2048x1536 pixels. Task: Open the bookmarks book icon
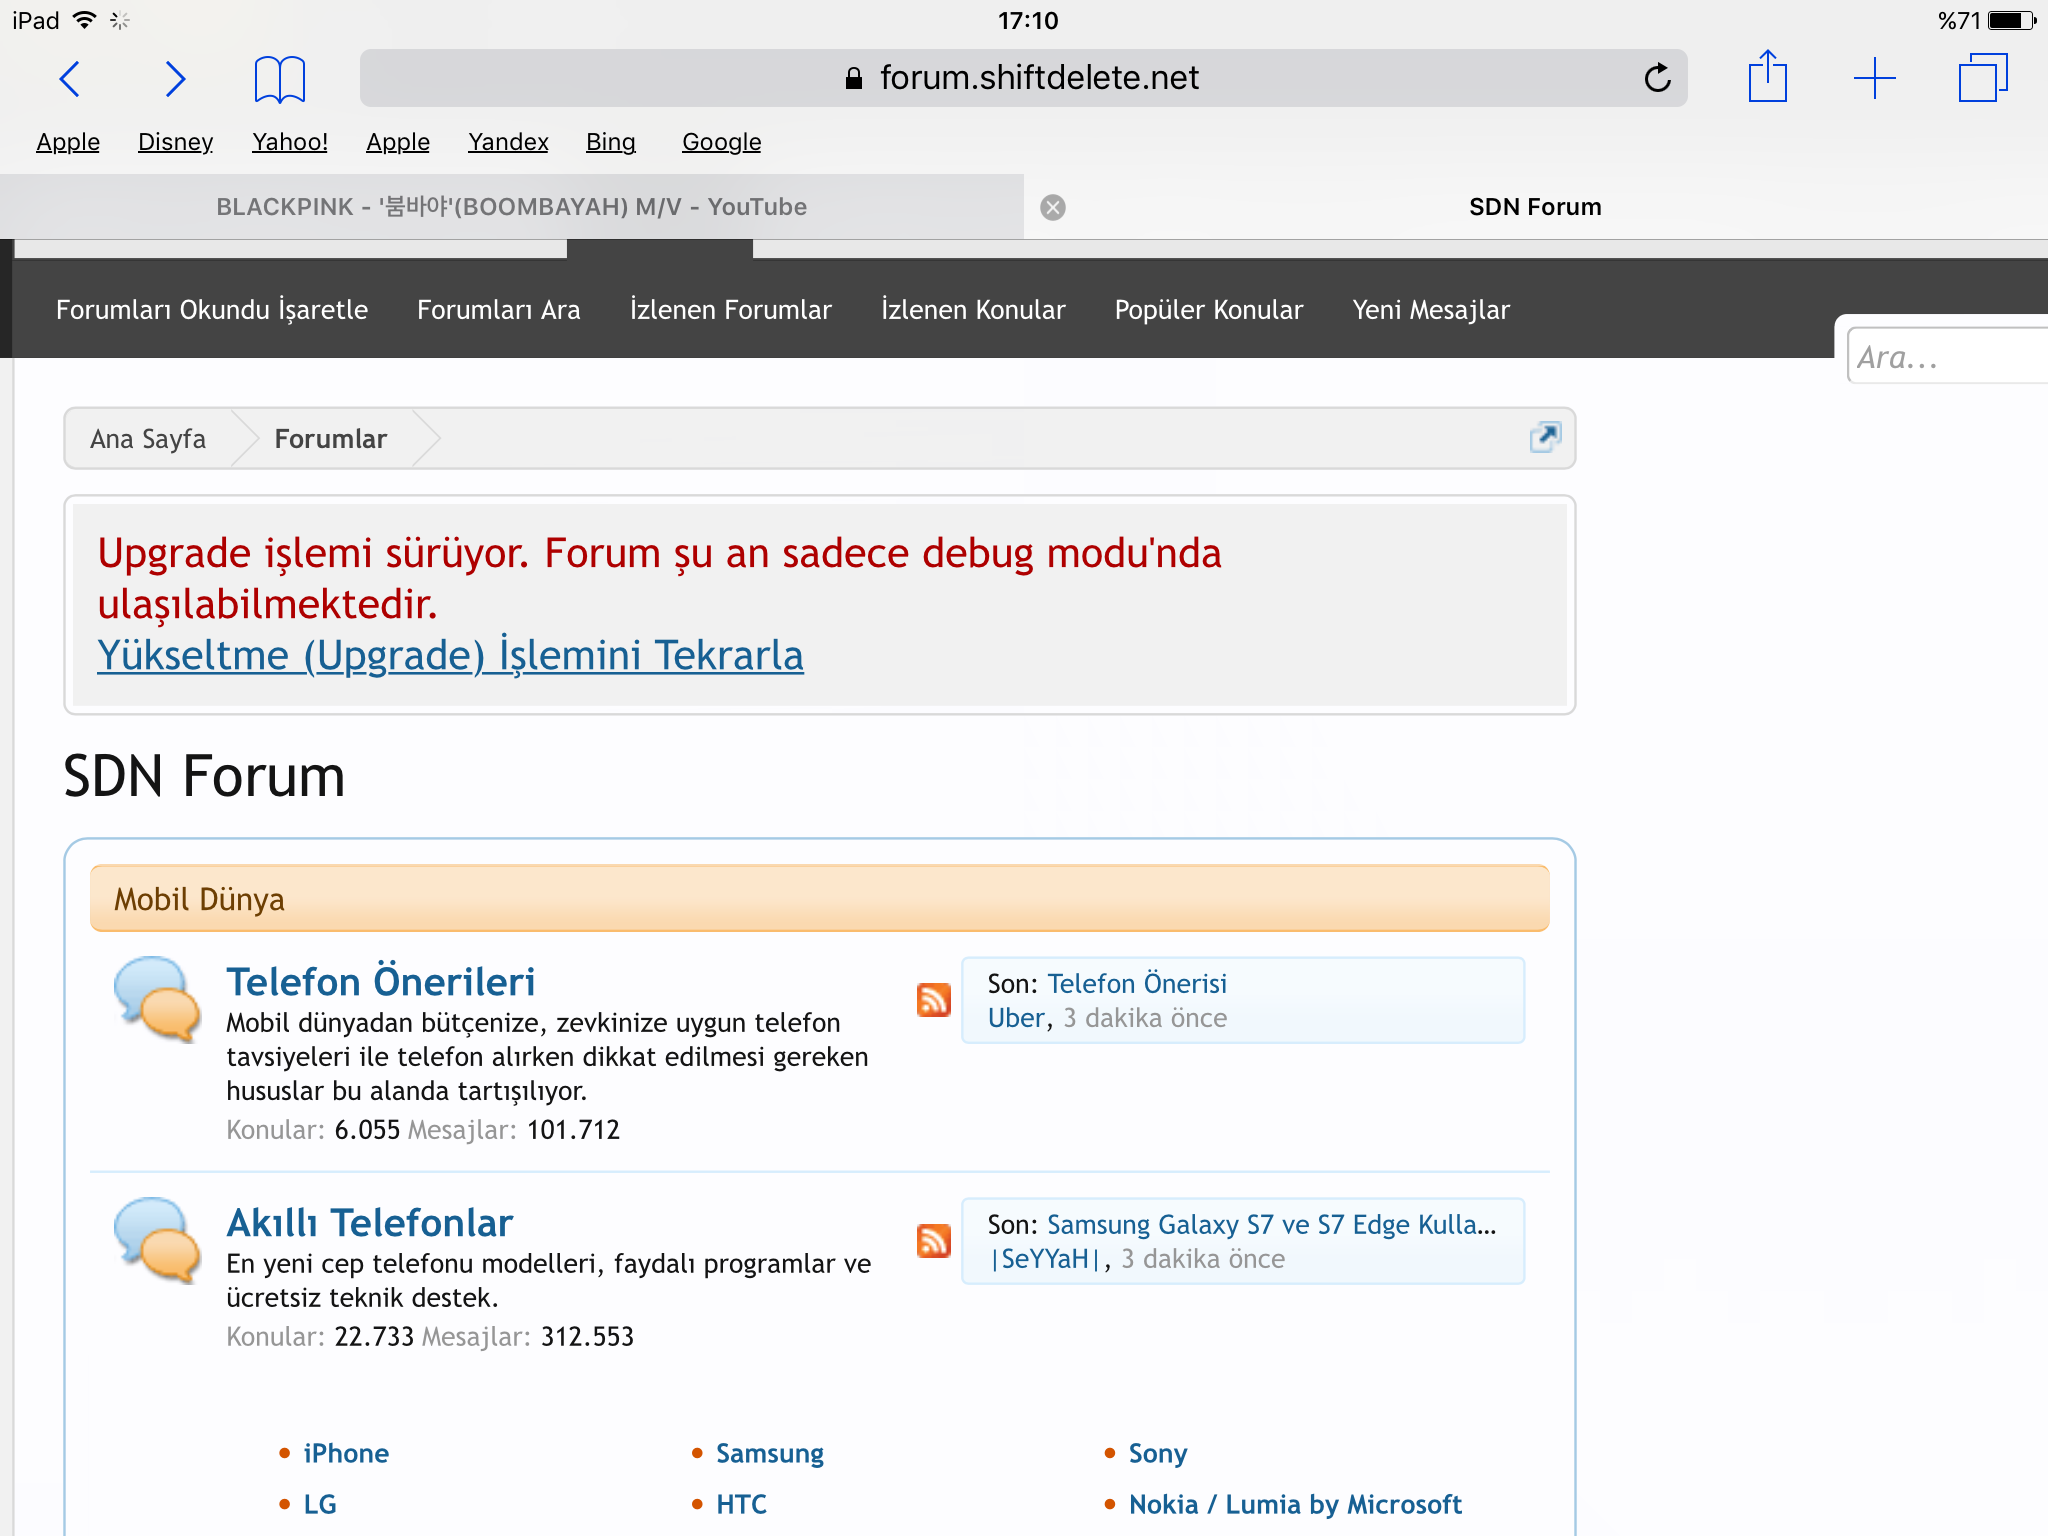pos(279,79)
